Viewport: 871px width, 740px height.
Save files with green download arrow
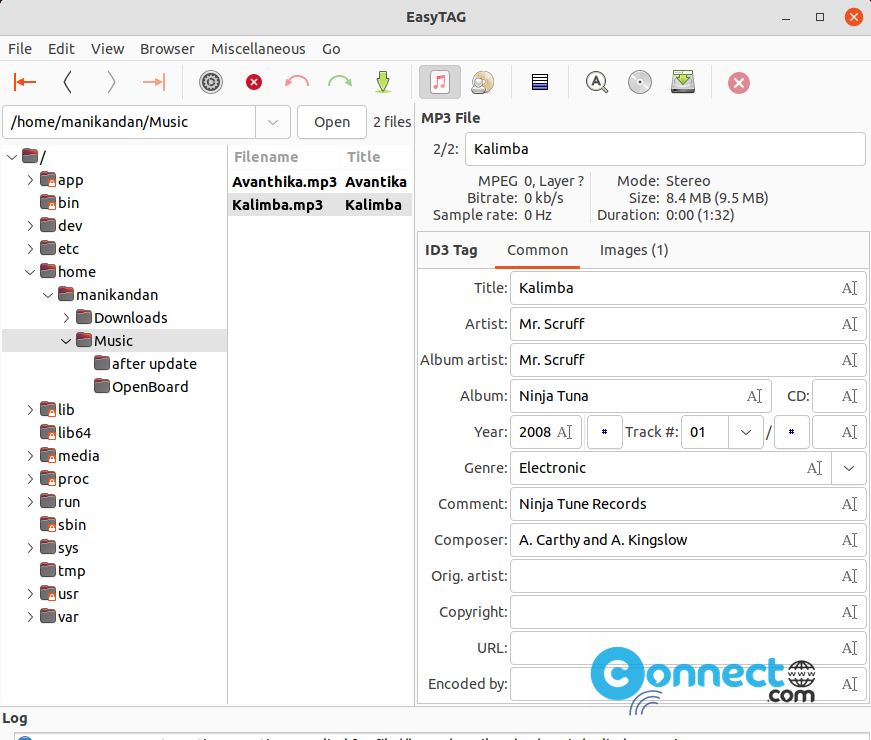(383, 82)
